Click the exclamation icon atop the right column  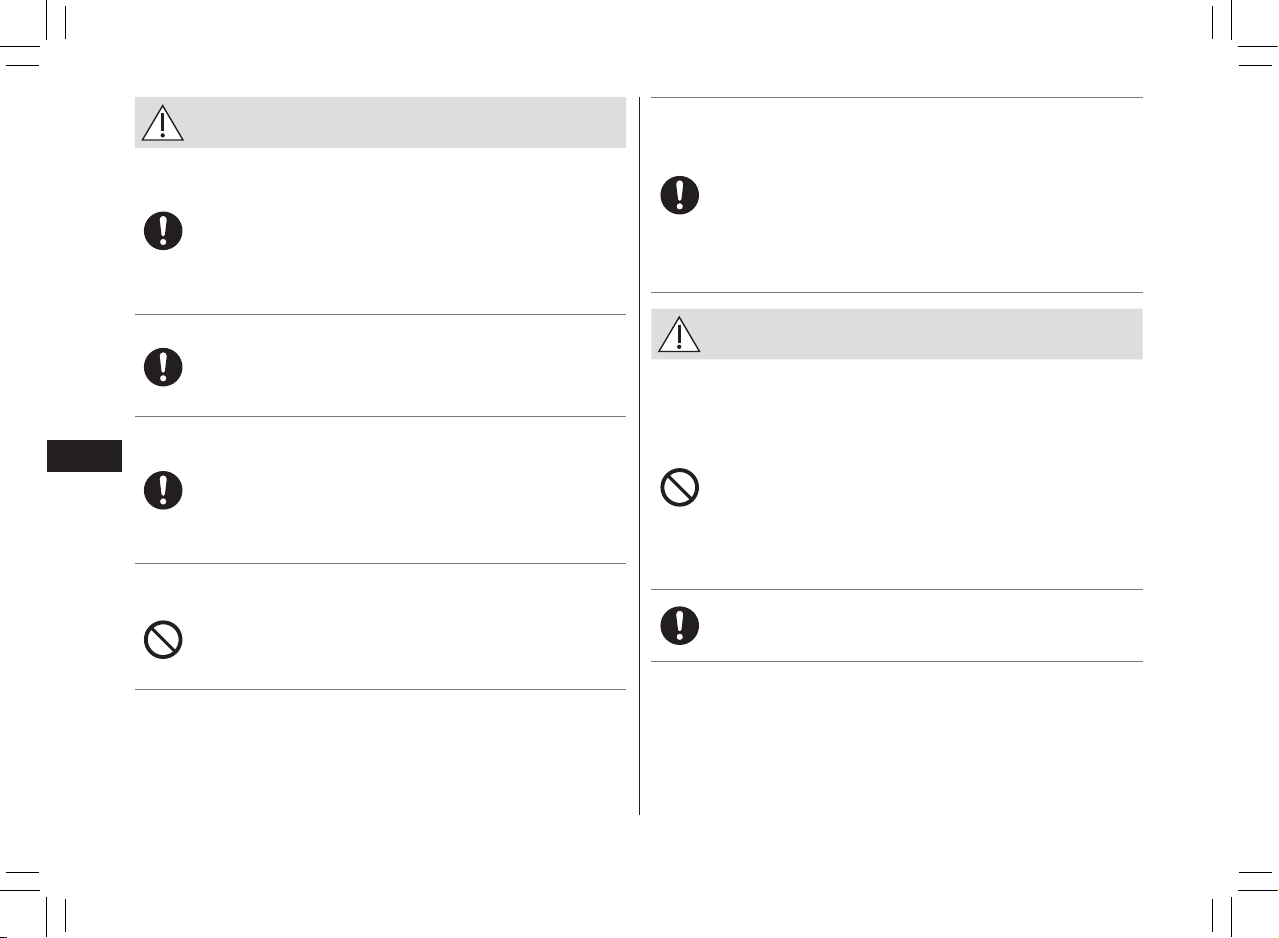(x=680, y=195)
